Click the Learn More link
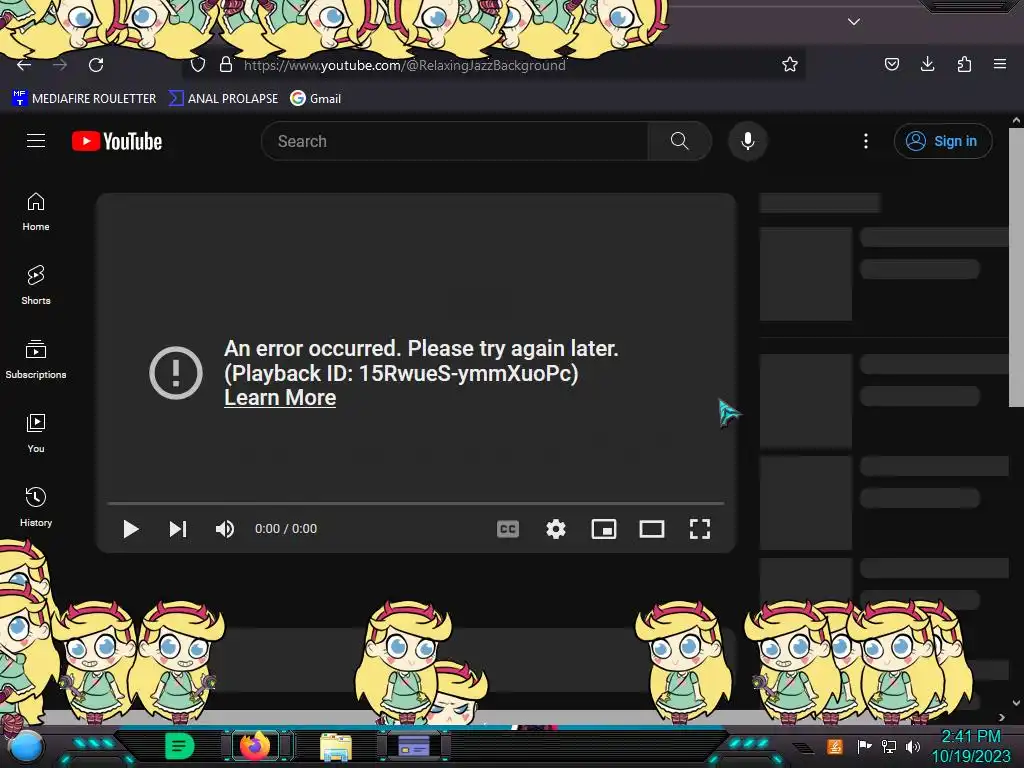 click(280, 398)
